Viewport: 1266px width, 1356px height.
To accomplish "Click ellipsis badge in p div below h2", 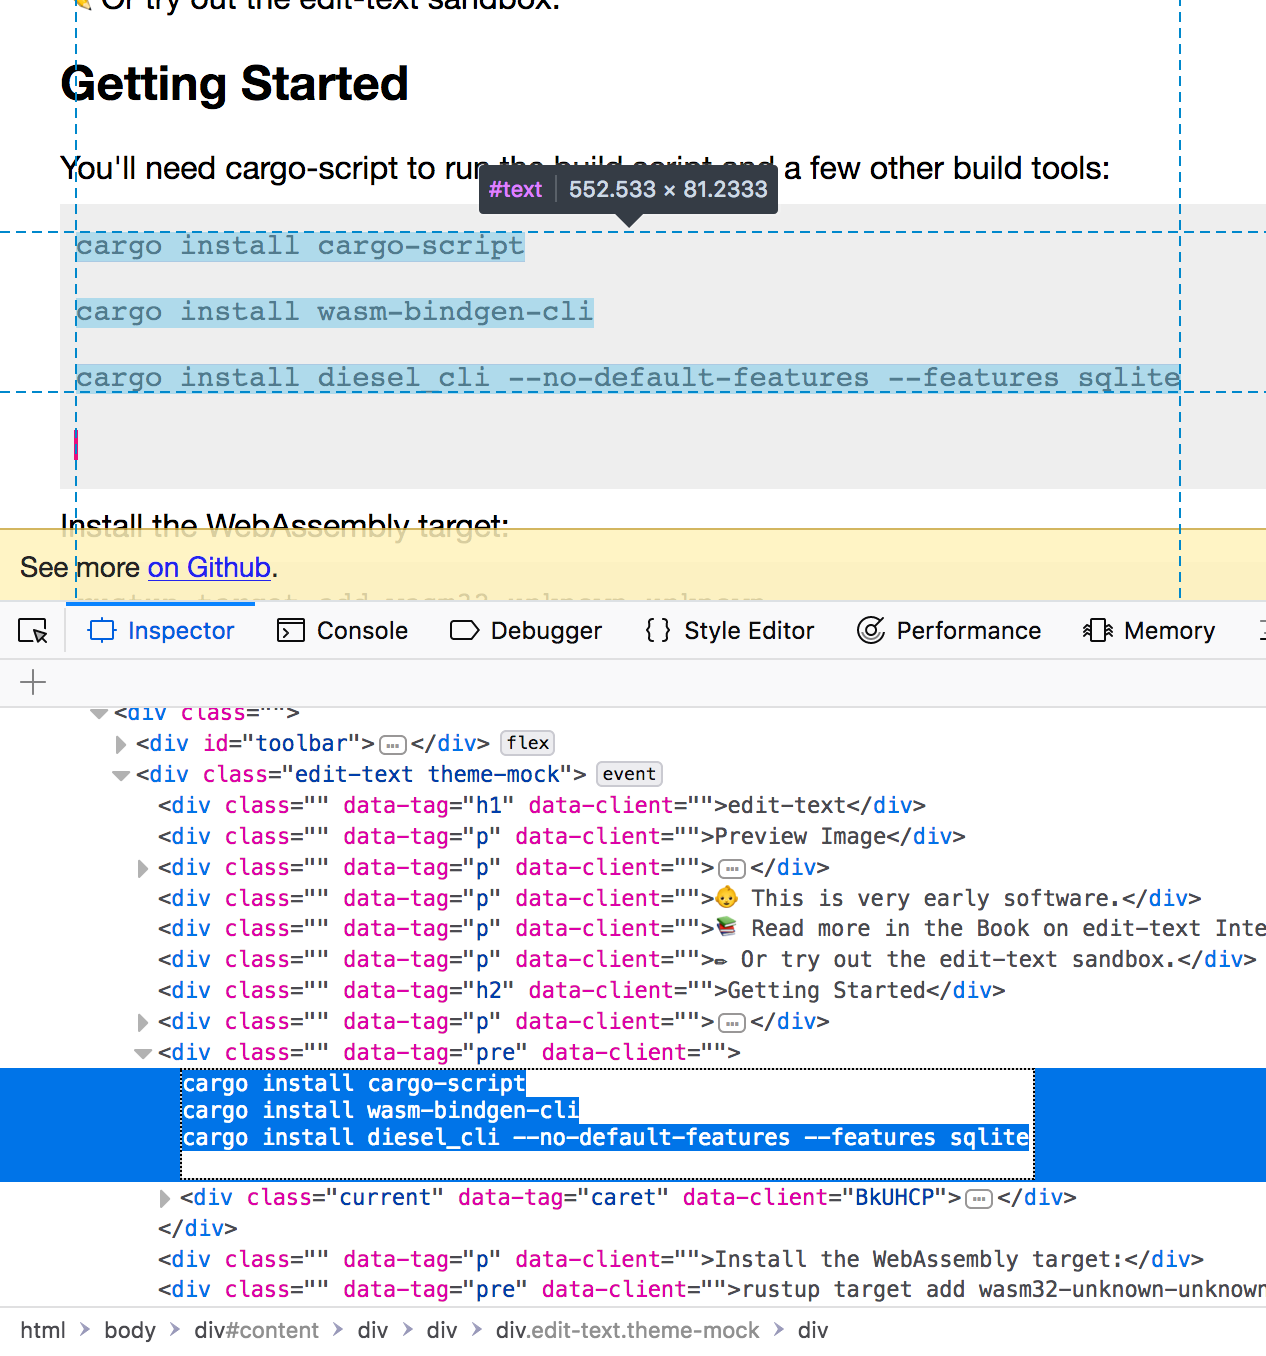I will coord(733,1023).
